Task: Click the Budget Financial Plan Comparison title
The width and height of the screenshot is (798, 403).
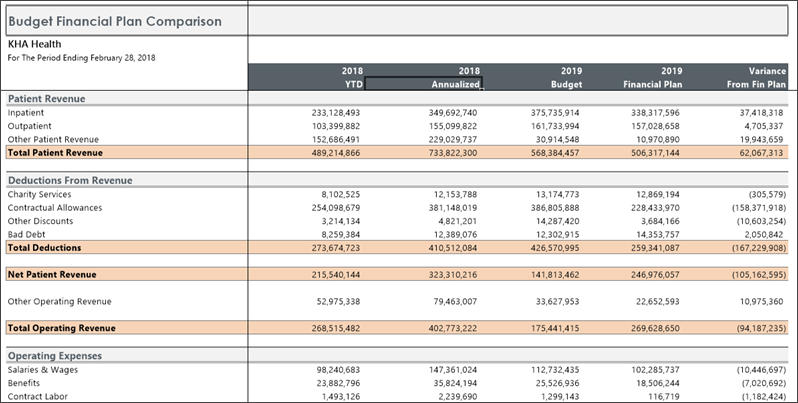Action: [x=115, y=21]
